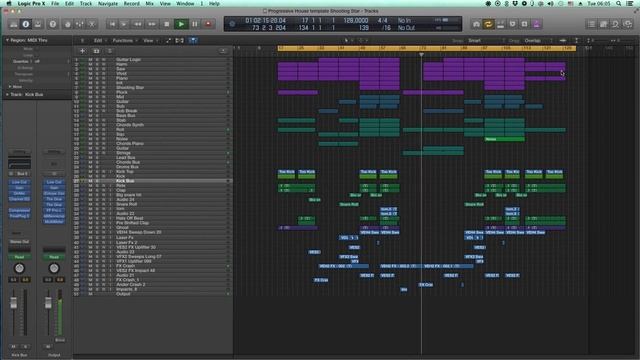Viewport: 640px width, 360px height.
Task: Click the Stereo Out output slot
Action: point(19,242)
